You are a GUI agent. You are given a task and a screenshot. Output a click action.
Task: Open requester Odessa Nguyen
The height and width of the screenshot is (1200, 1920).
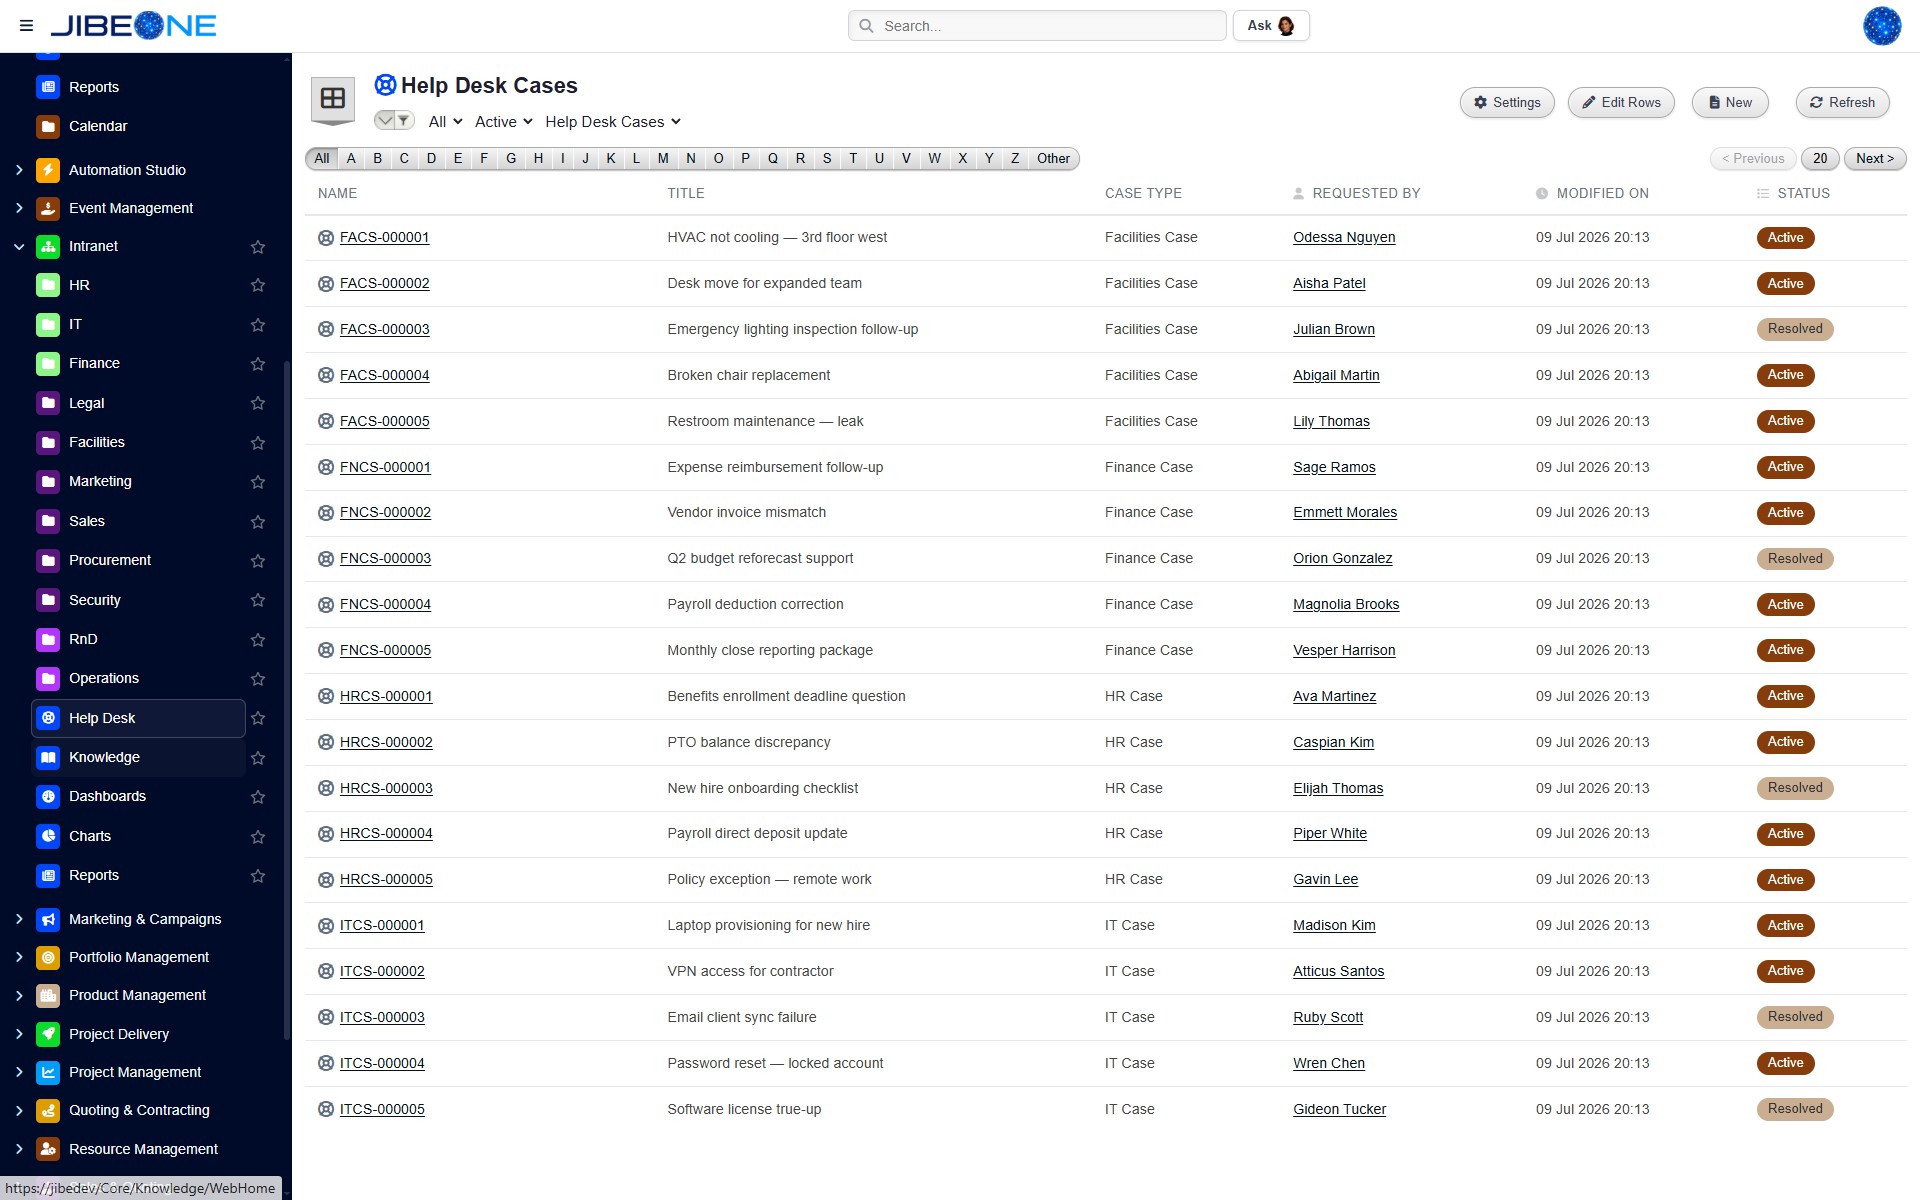tap(1344, 238)
